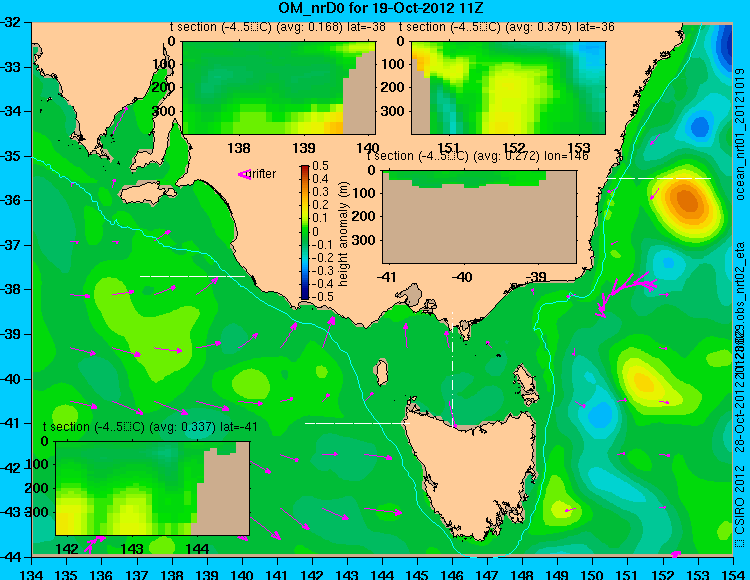The height and width of the screenshot is (580, 750).
Task: Click the main map longitude label 134
Action: 32,574
